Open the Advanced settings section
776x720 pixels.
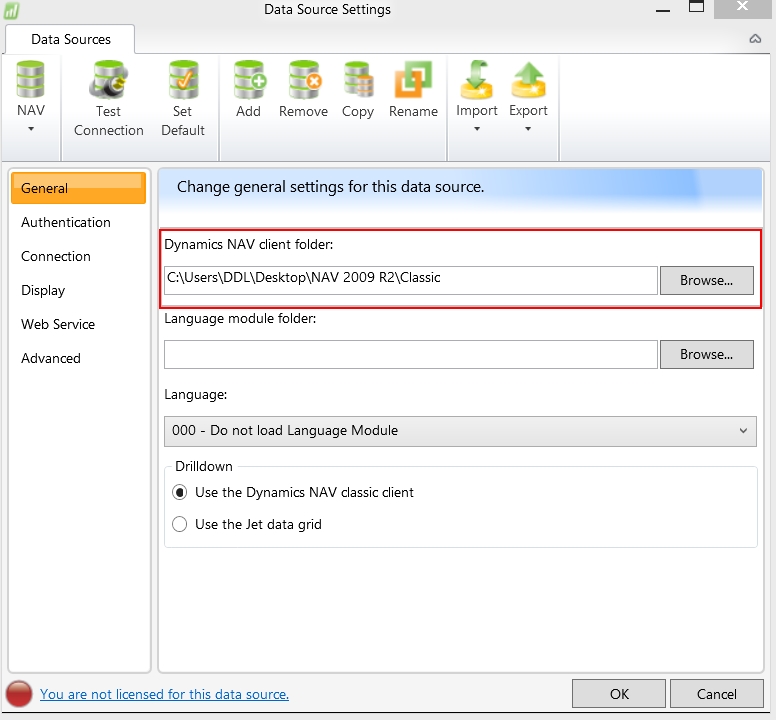point(51,358)
